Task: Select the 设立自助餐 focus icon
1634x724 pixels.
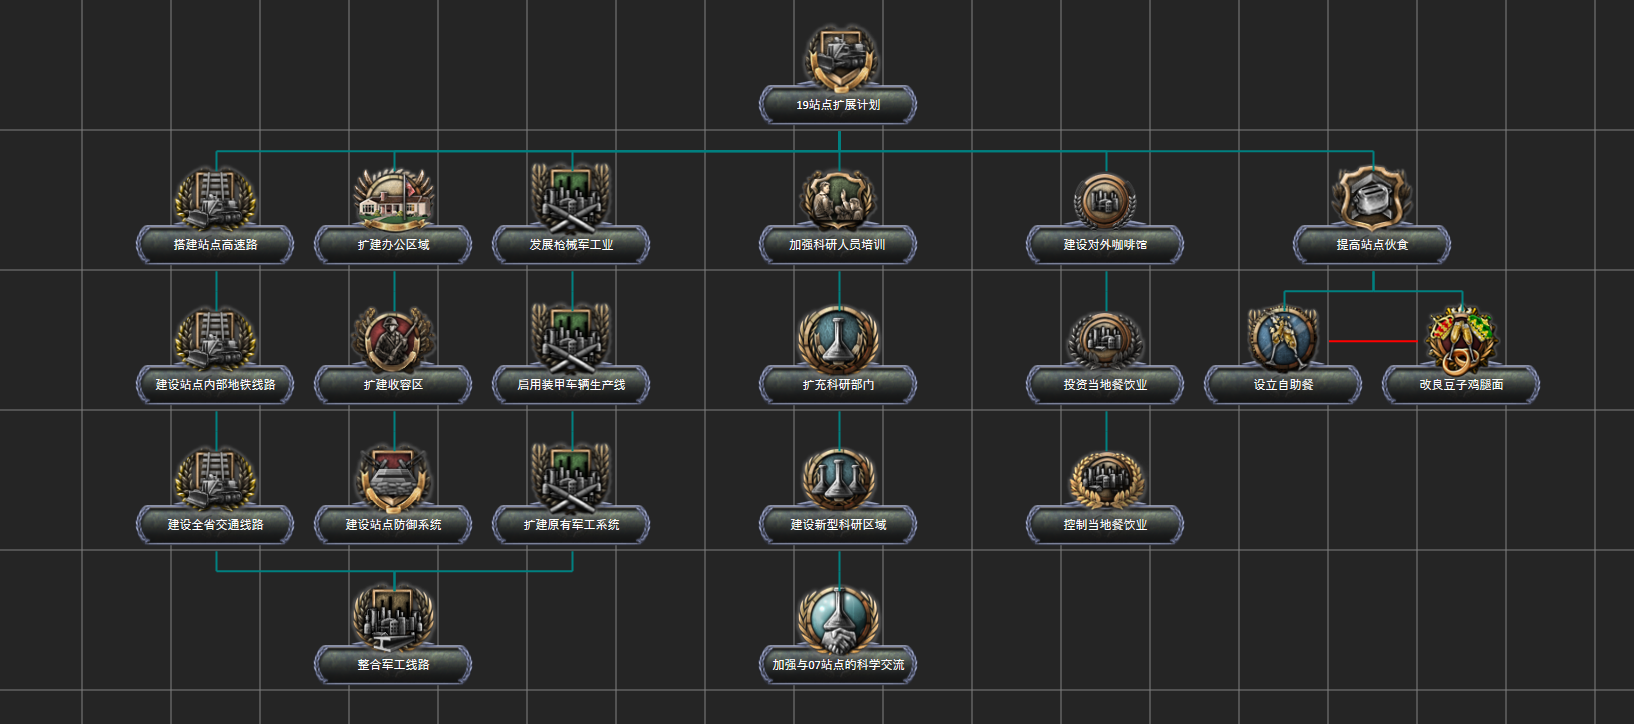Action: coord(1284,338)
